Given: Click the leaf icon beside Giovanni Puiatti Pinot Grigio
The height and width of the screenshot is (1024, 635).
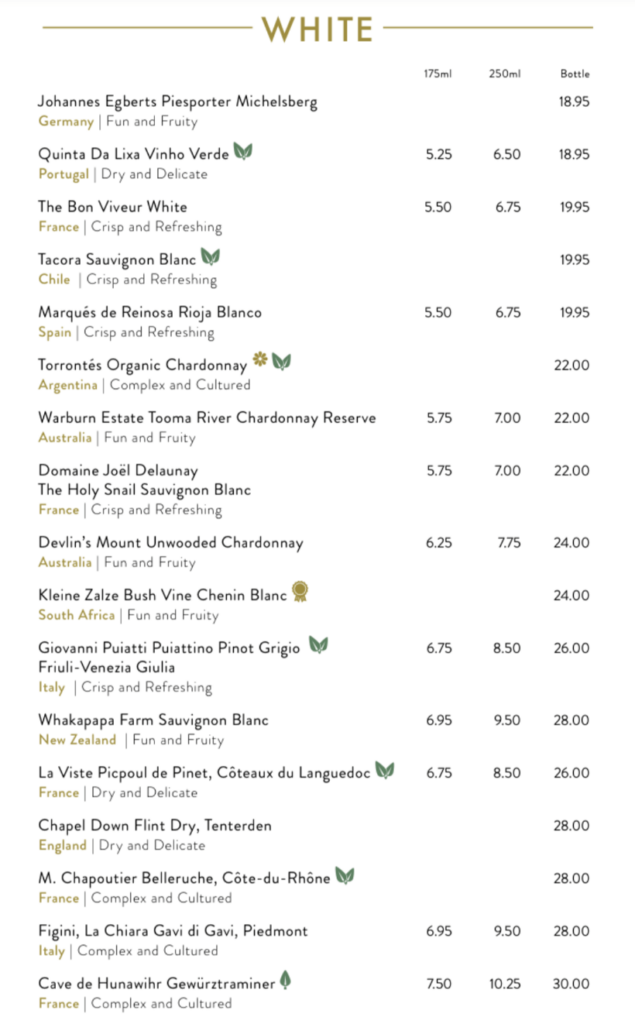Looking at the screenshot, I should (x=318, y=645).
